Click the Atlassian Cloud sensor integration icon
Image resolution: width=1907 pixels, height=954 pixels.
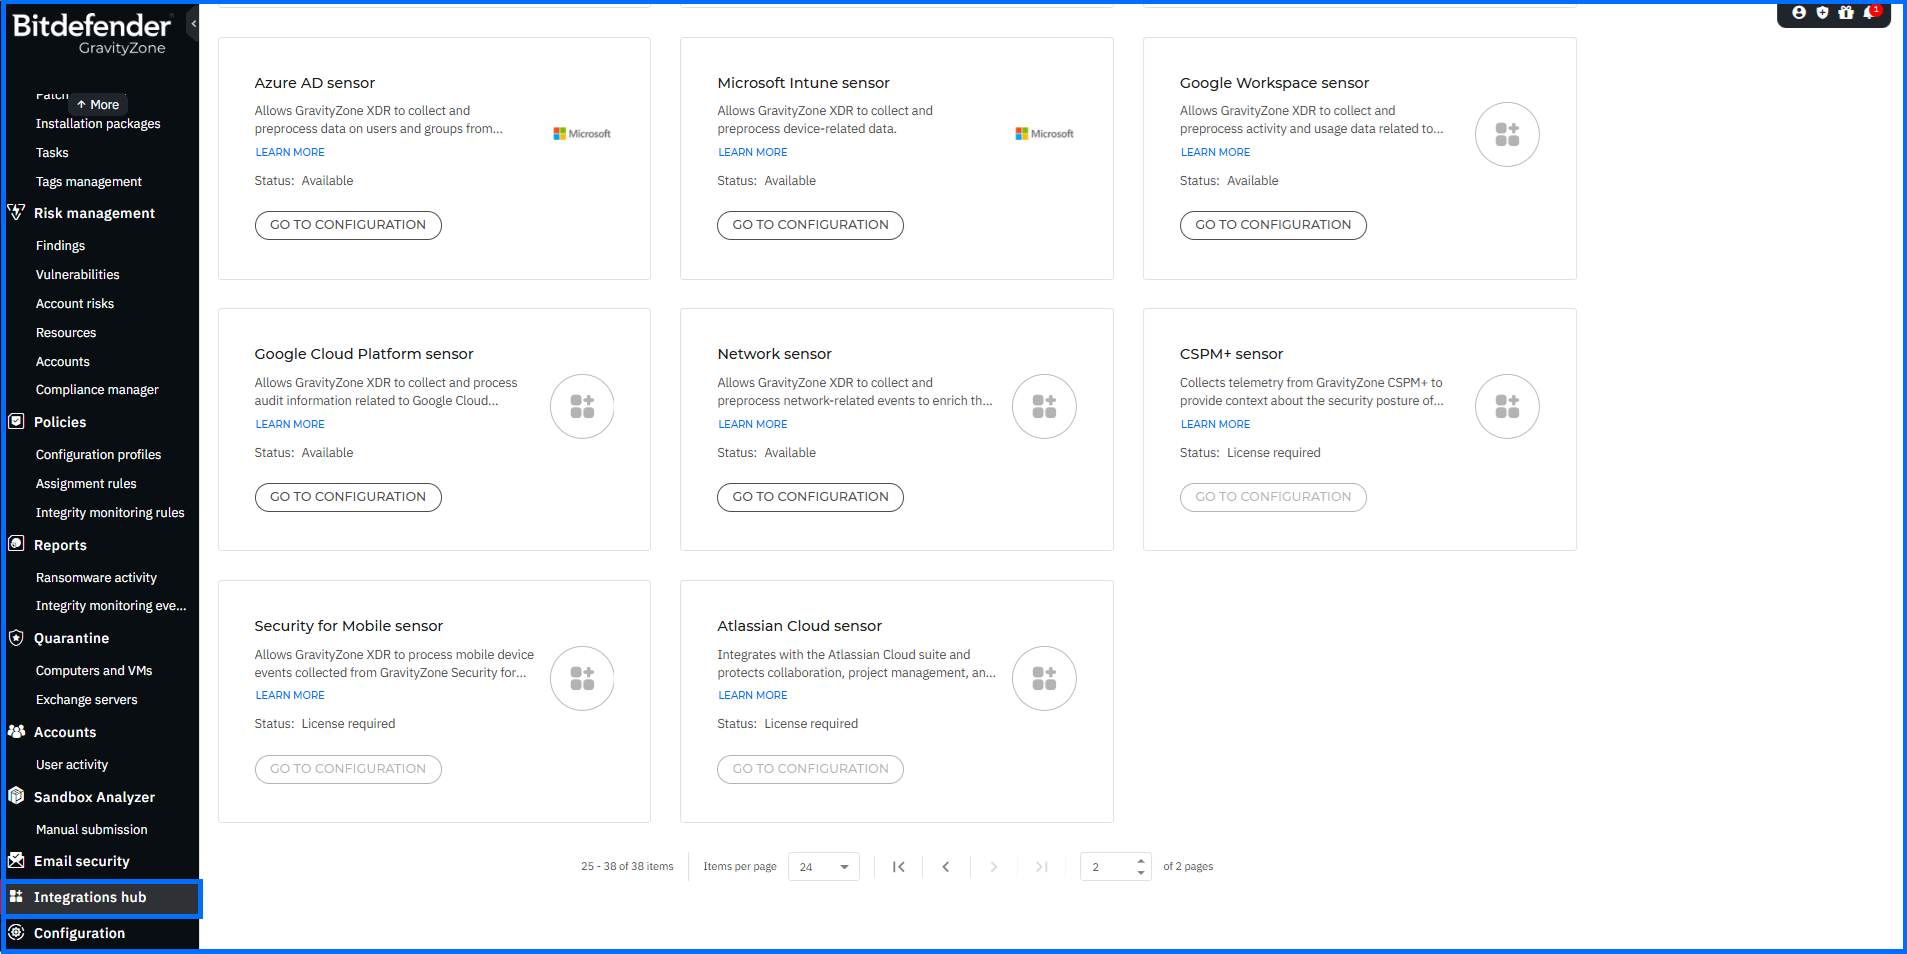(1043, 678)
